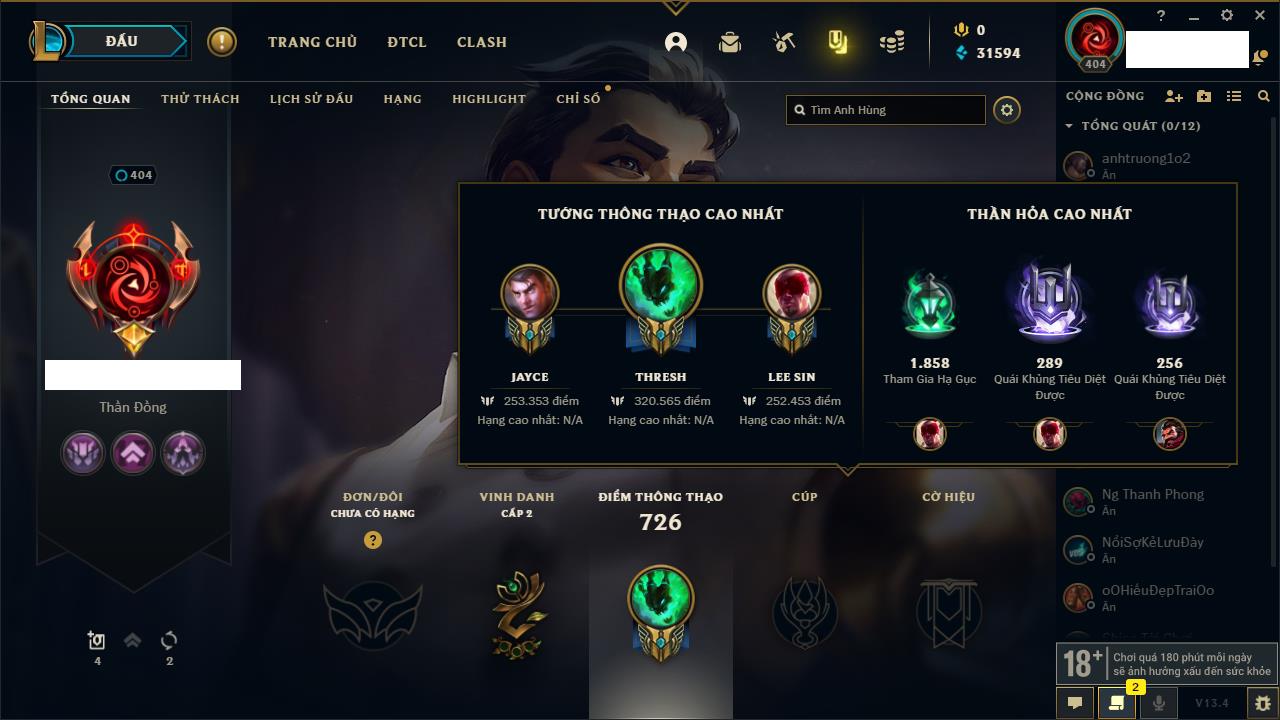This screenshot has height=720, width=1280.
Task: Open the Collection backpack icon
Action: coord(730,42)
